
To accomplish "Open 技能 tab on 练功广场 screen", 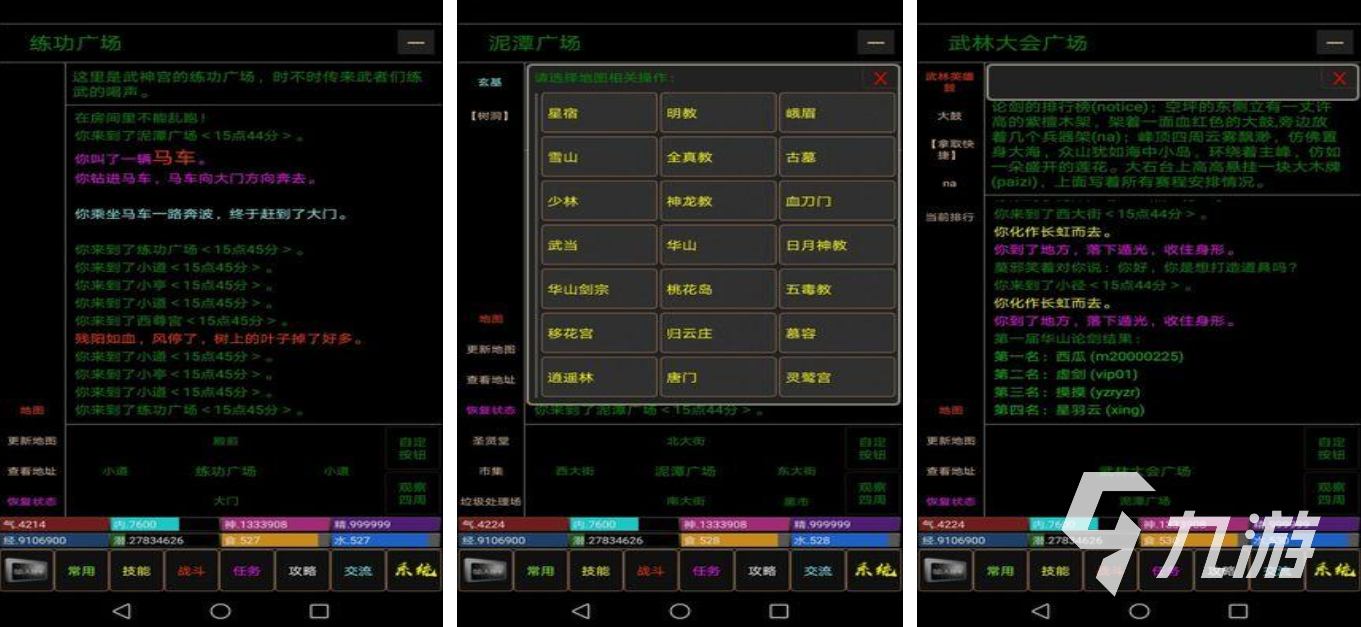I will click(x=136, y=570).
